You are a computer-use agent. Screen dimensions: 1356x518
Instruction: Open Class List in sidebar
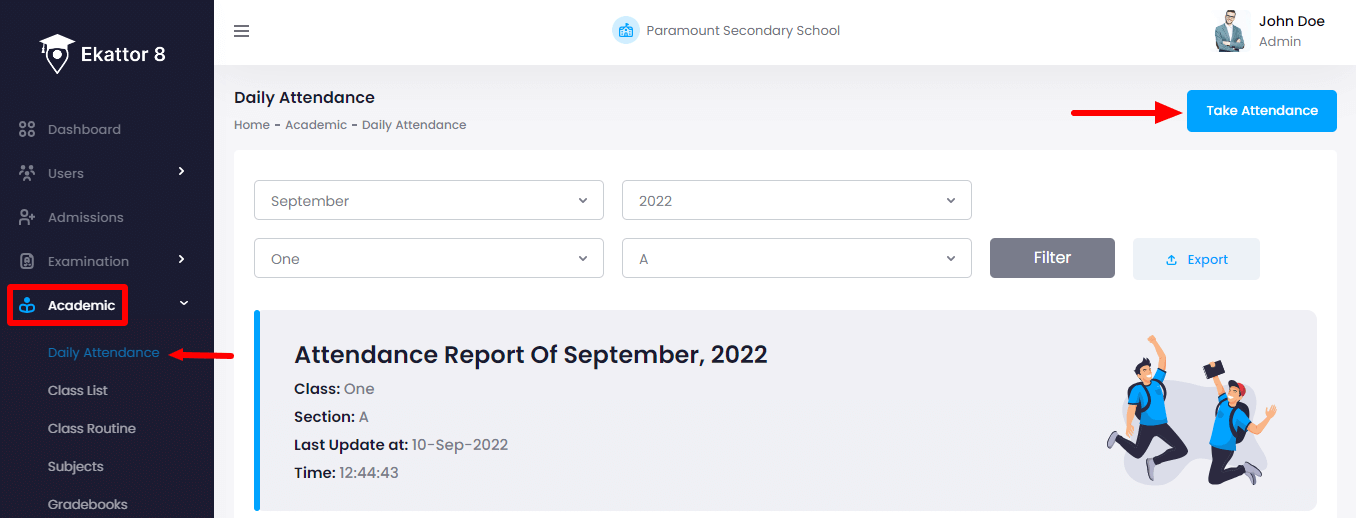(x=78, y=390)
